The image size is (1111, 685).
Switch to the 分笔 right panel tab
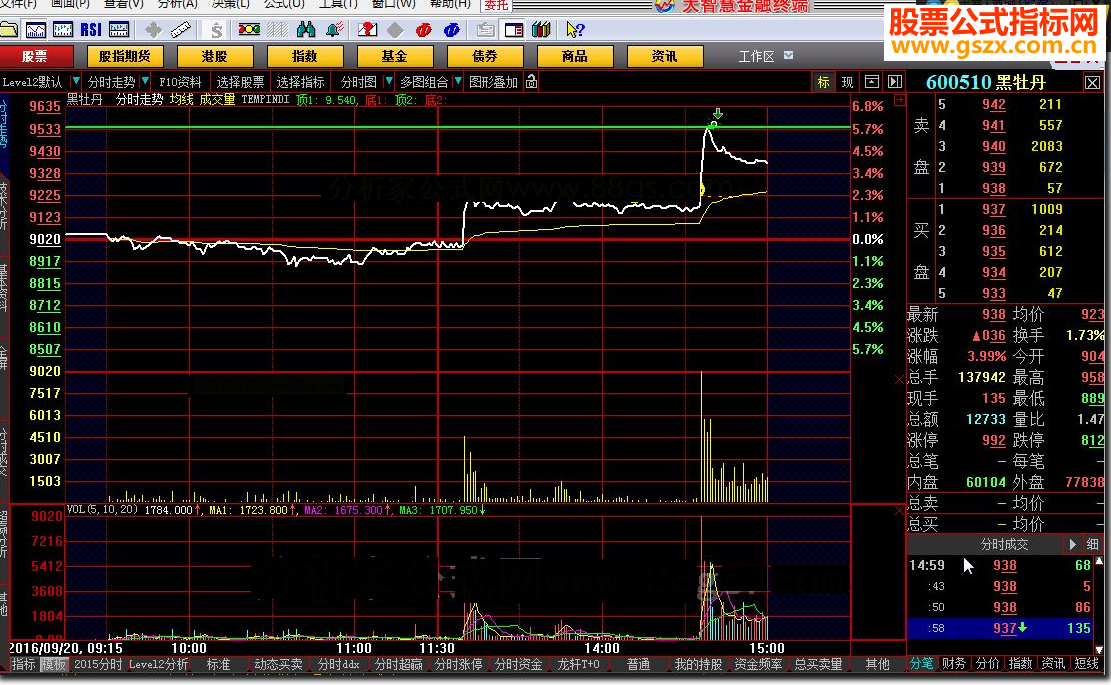click(x=921, y=664)
